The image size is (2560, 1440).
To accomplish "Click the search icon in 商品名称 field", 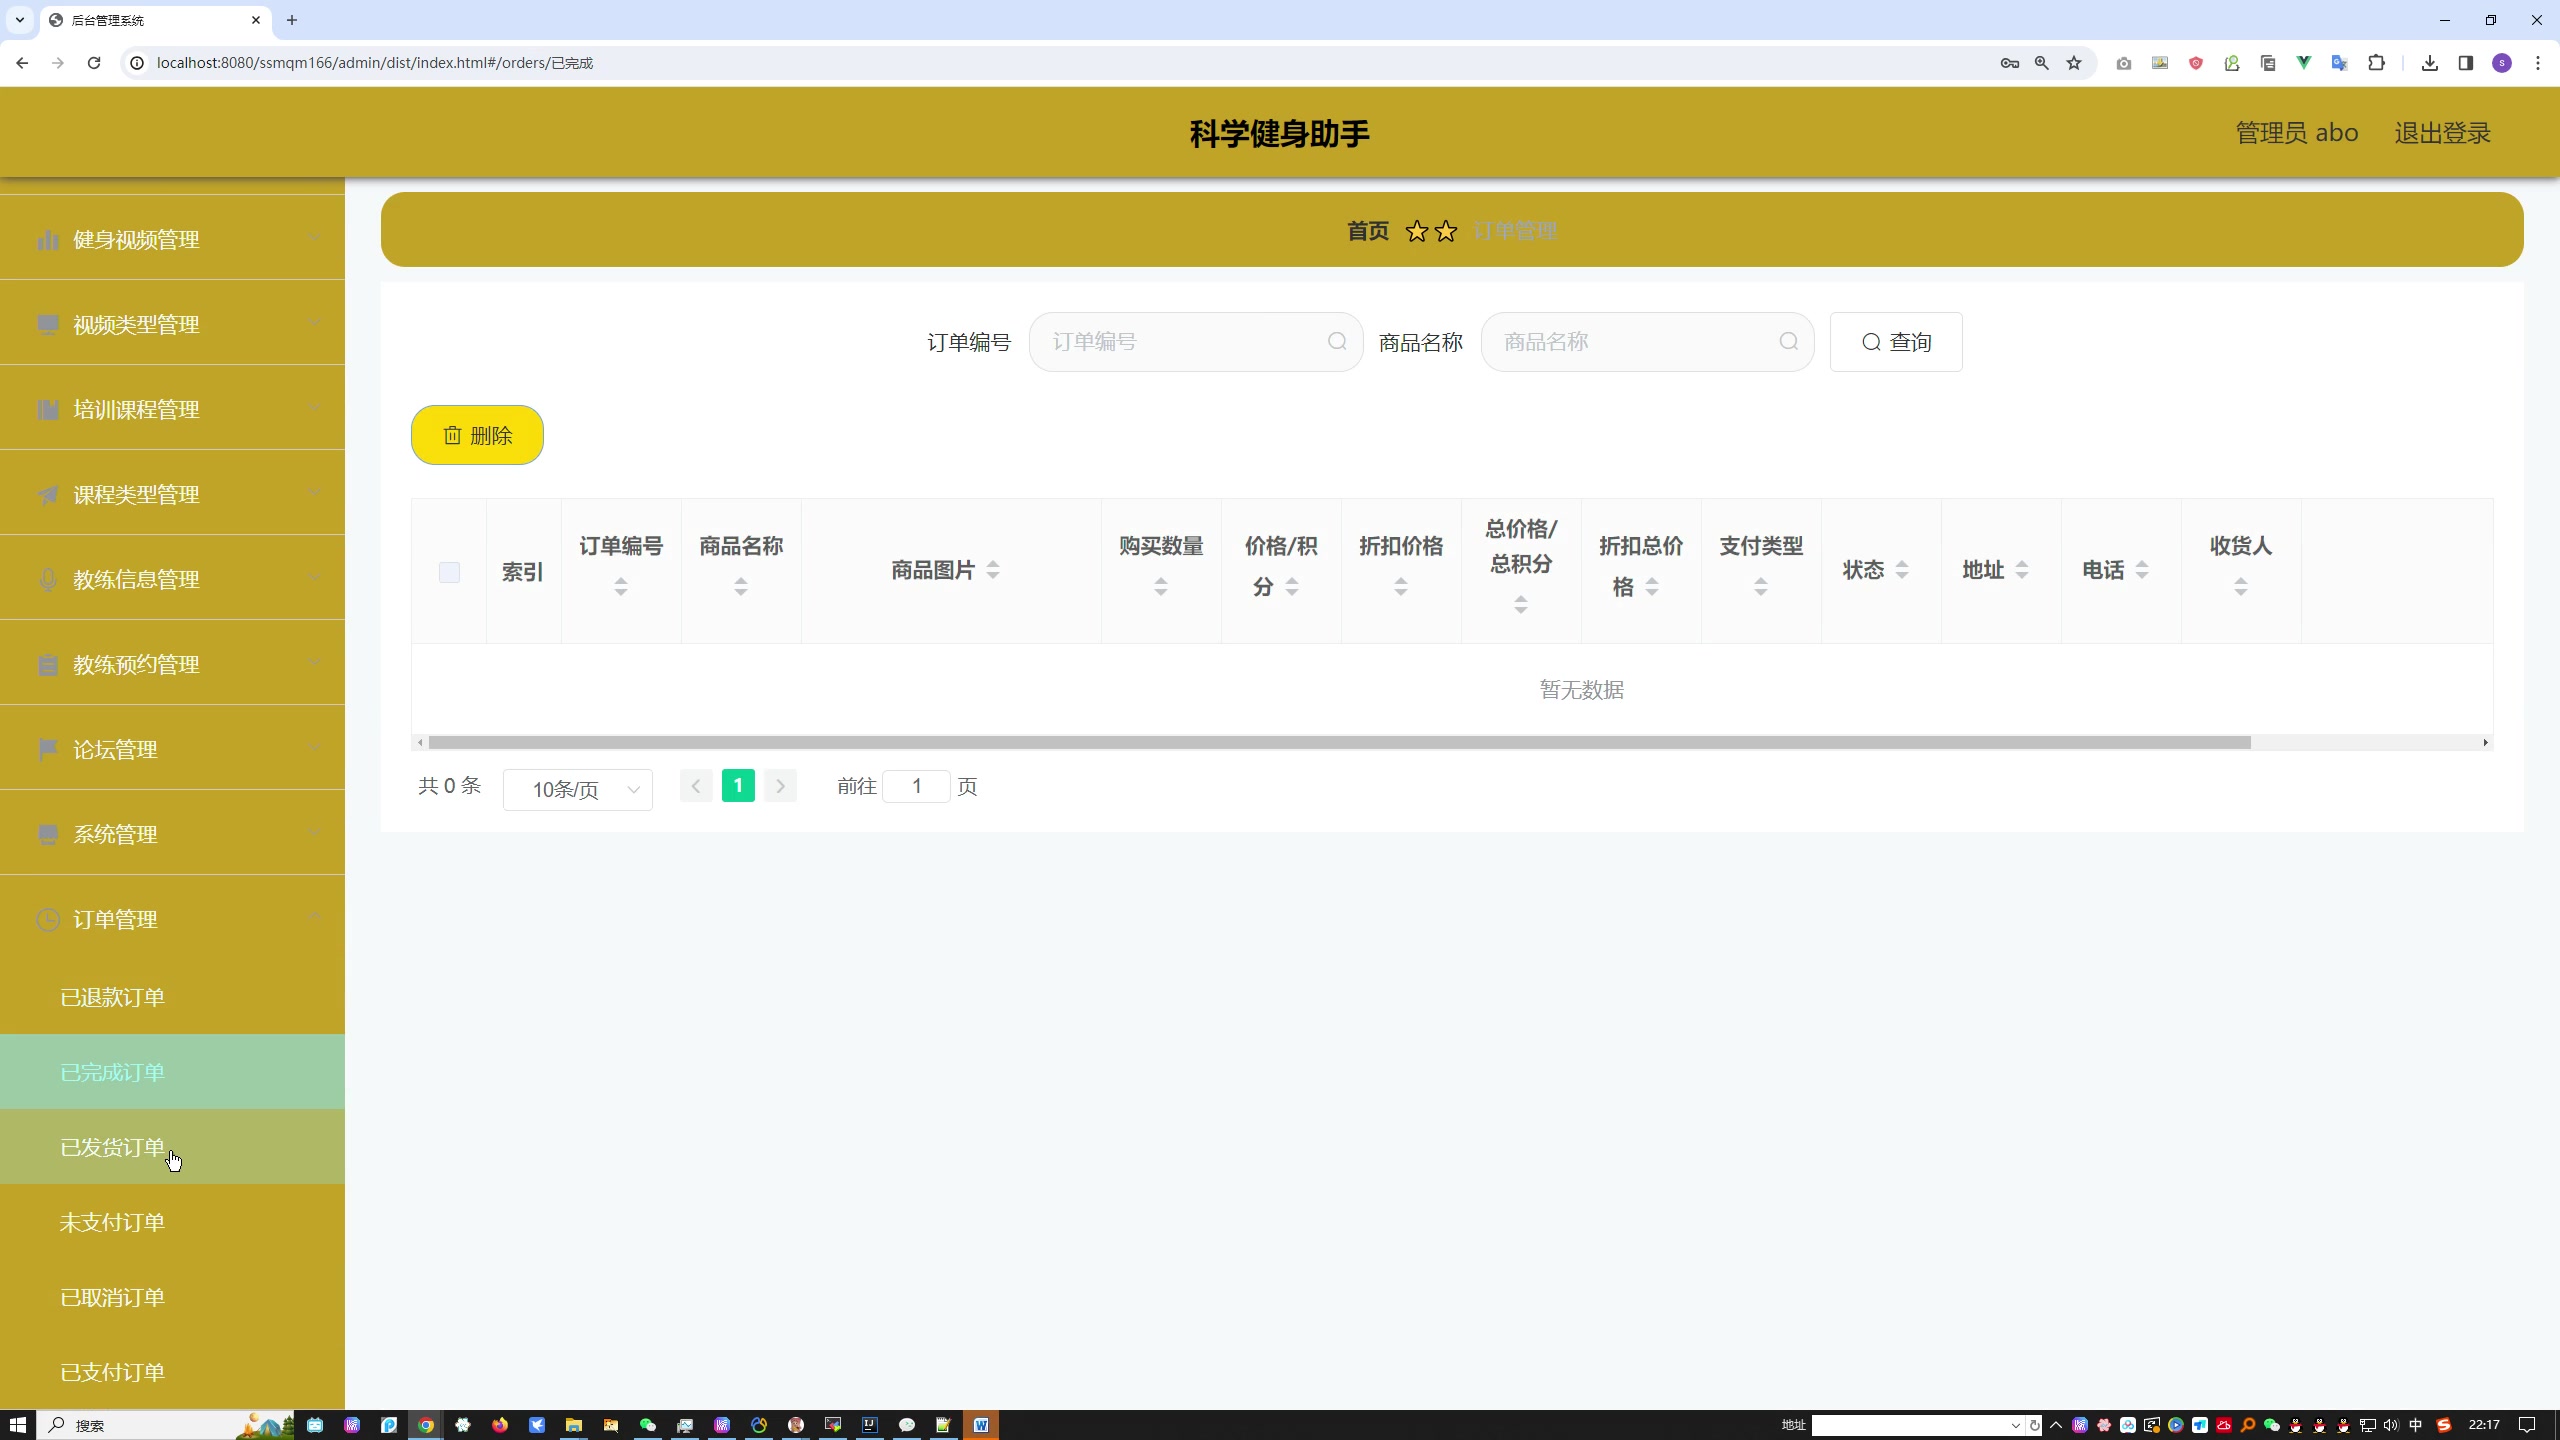I will coord(1789,342).
